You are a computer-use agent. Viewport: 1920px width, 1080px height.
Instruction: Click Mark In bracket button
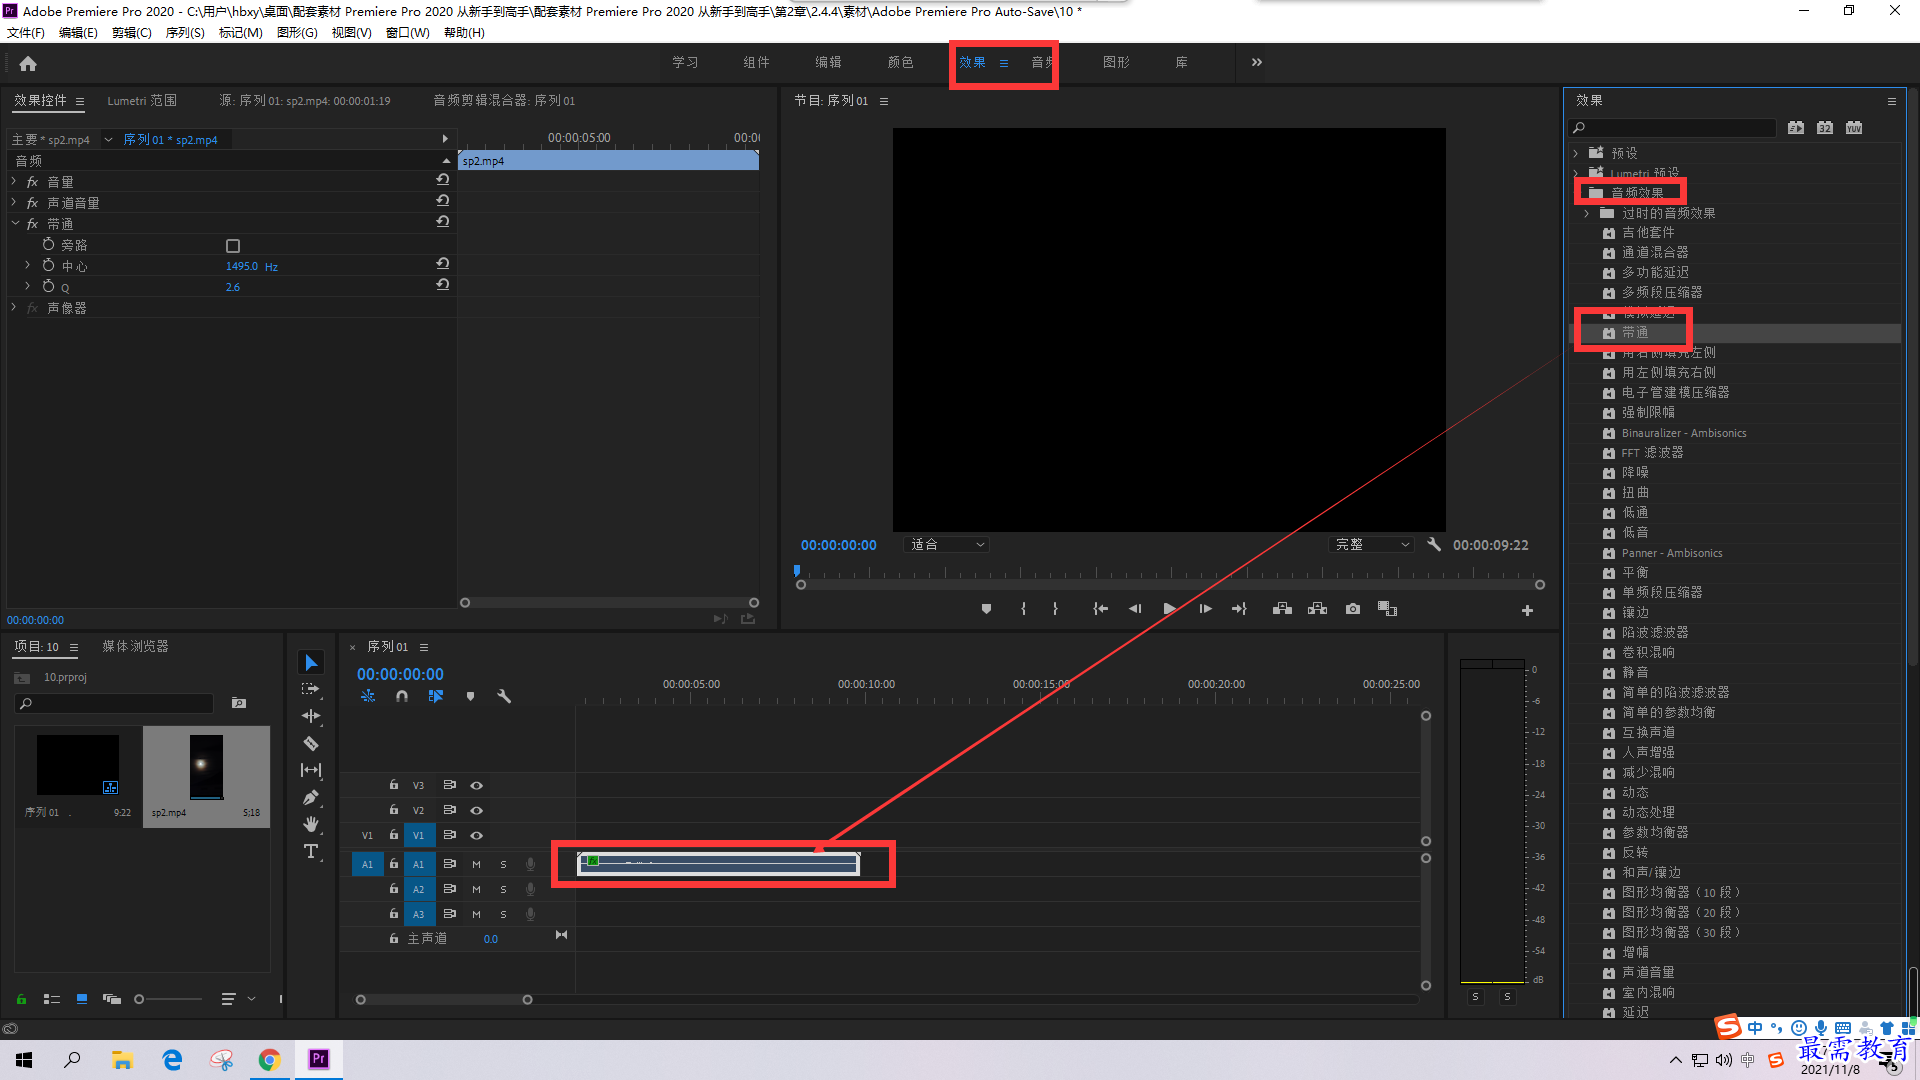pos(1023,608)
